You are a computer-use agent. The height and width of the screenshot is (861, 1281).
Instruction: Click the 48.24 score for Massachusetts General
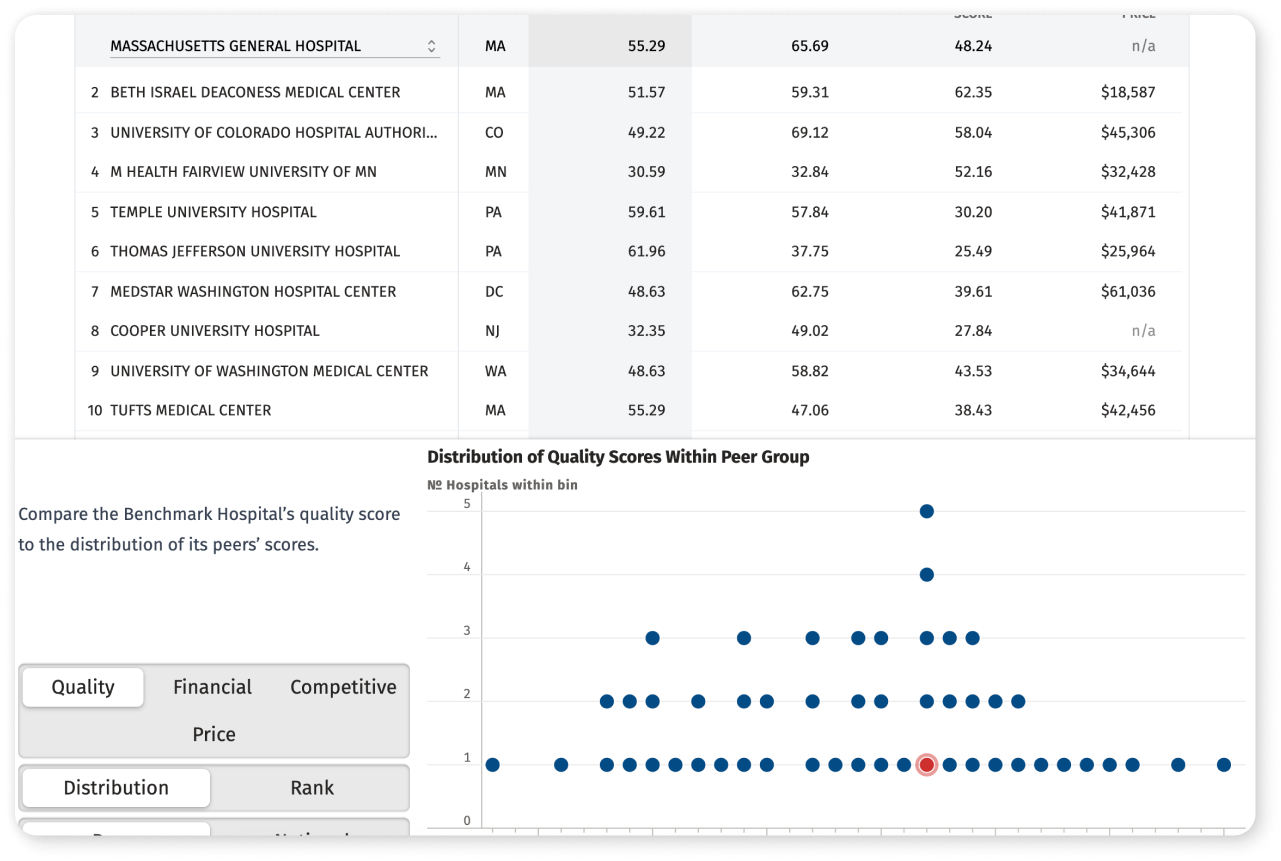[973, 46]
